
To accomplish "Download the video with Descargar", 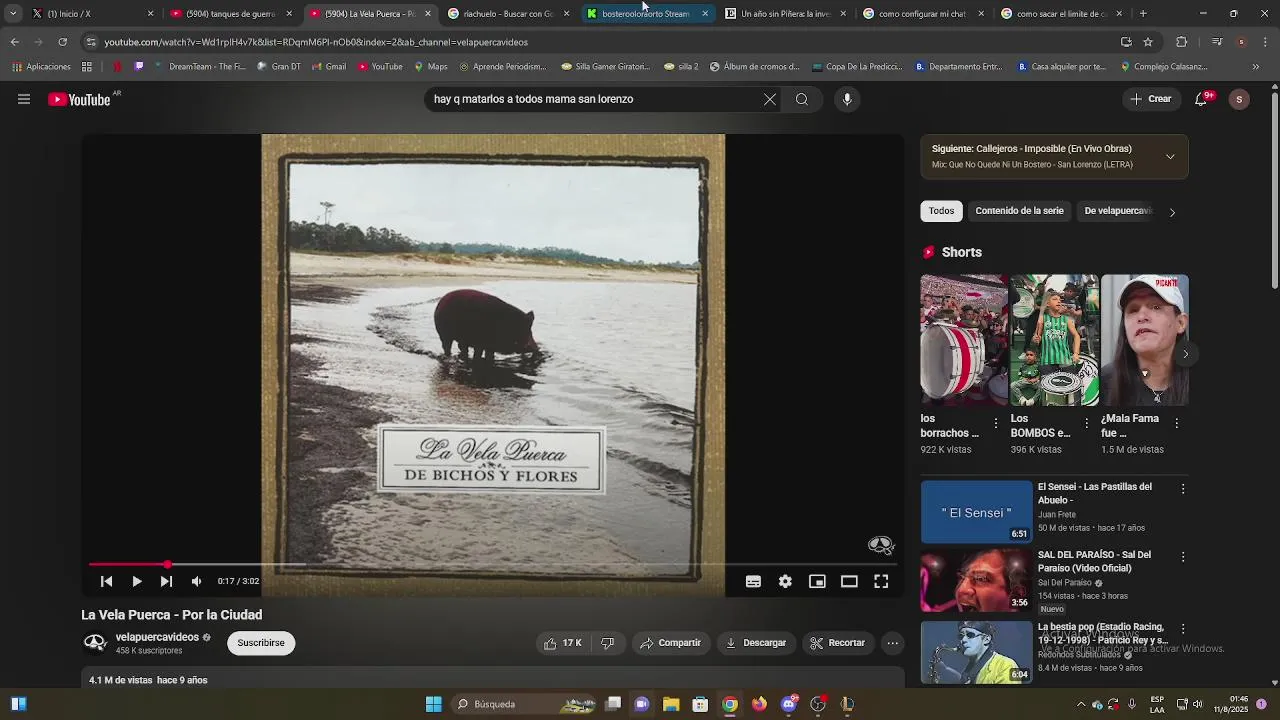I will pyautogui.click(x=756, y=643).
